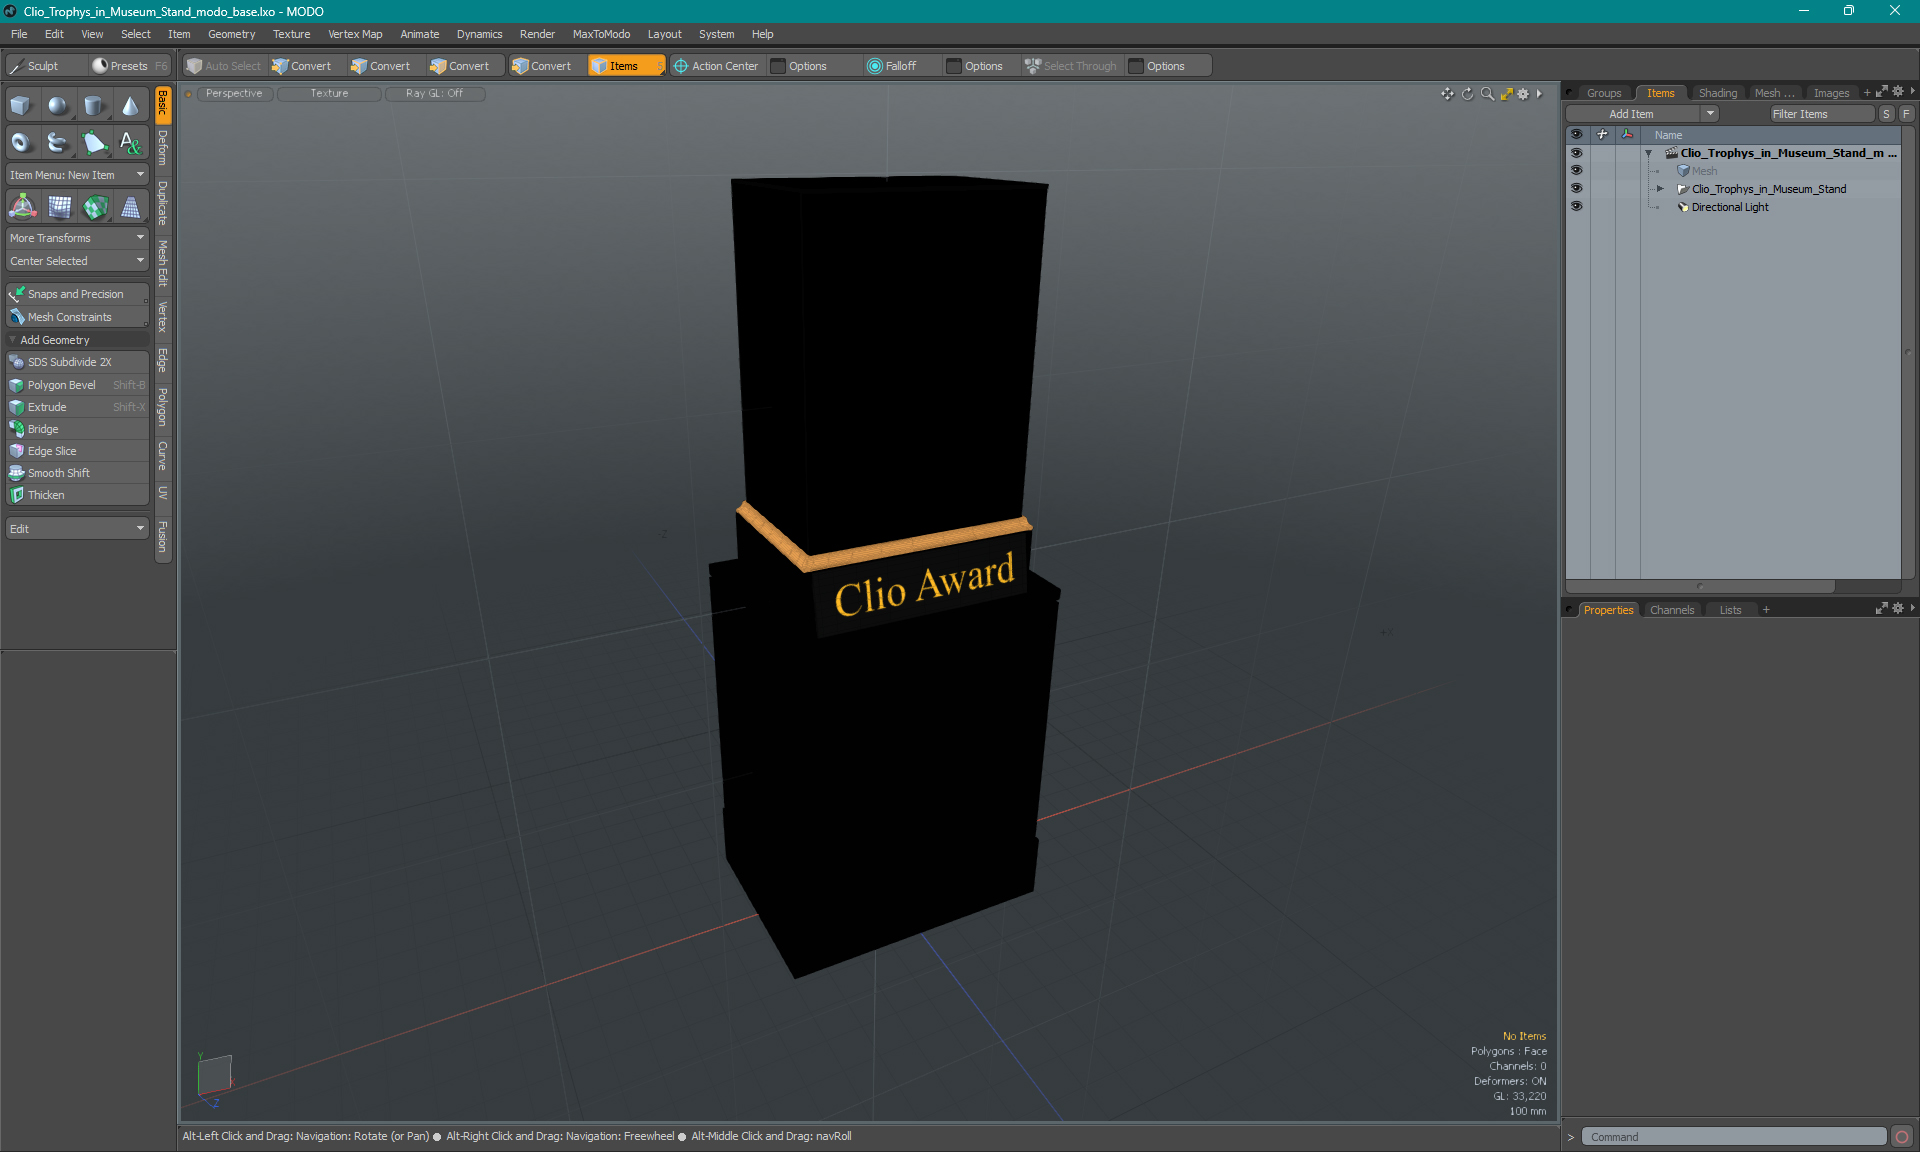This screenshot has width=1920, height=1152.
Task: Click the soft grid deform icon
Action: click(x=59, y=207)
